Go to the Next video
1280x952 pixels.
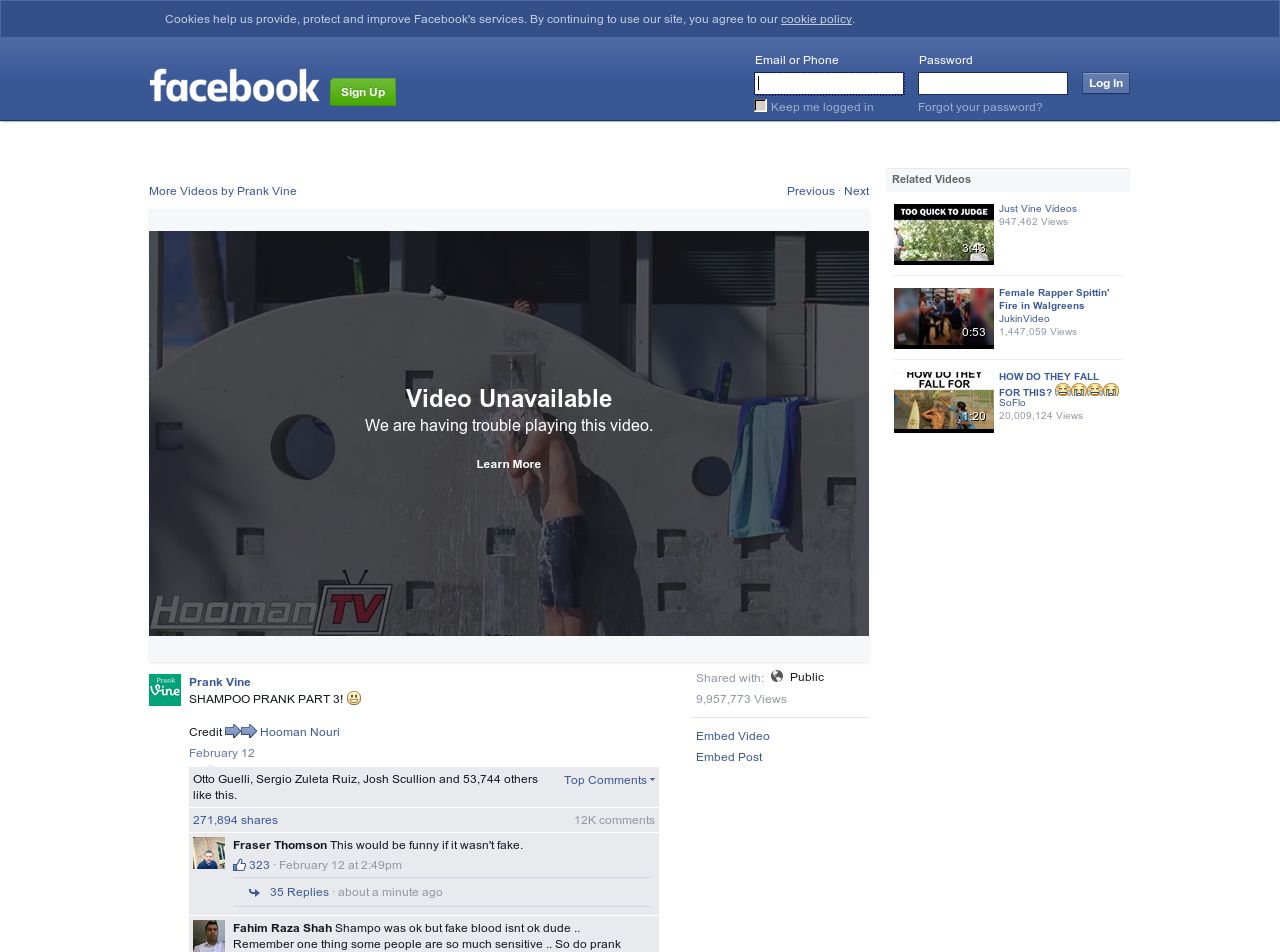857,191
